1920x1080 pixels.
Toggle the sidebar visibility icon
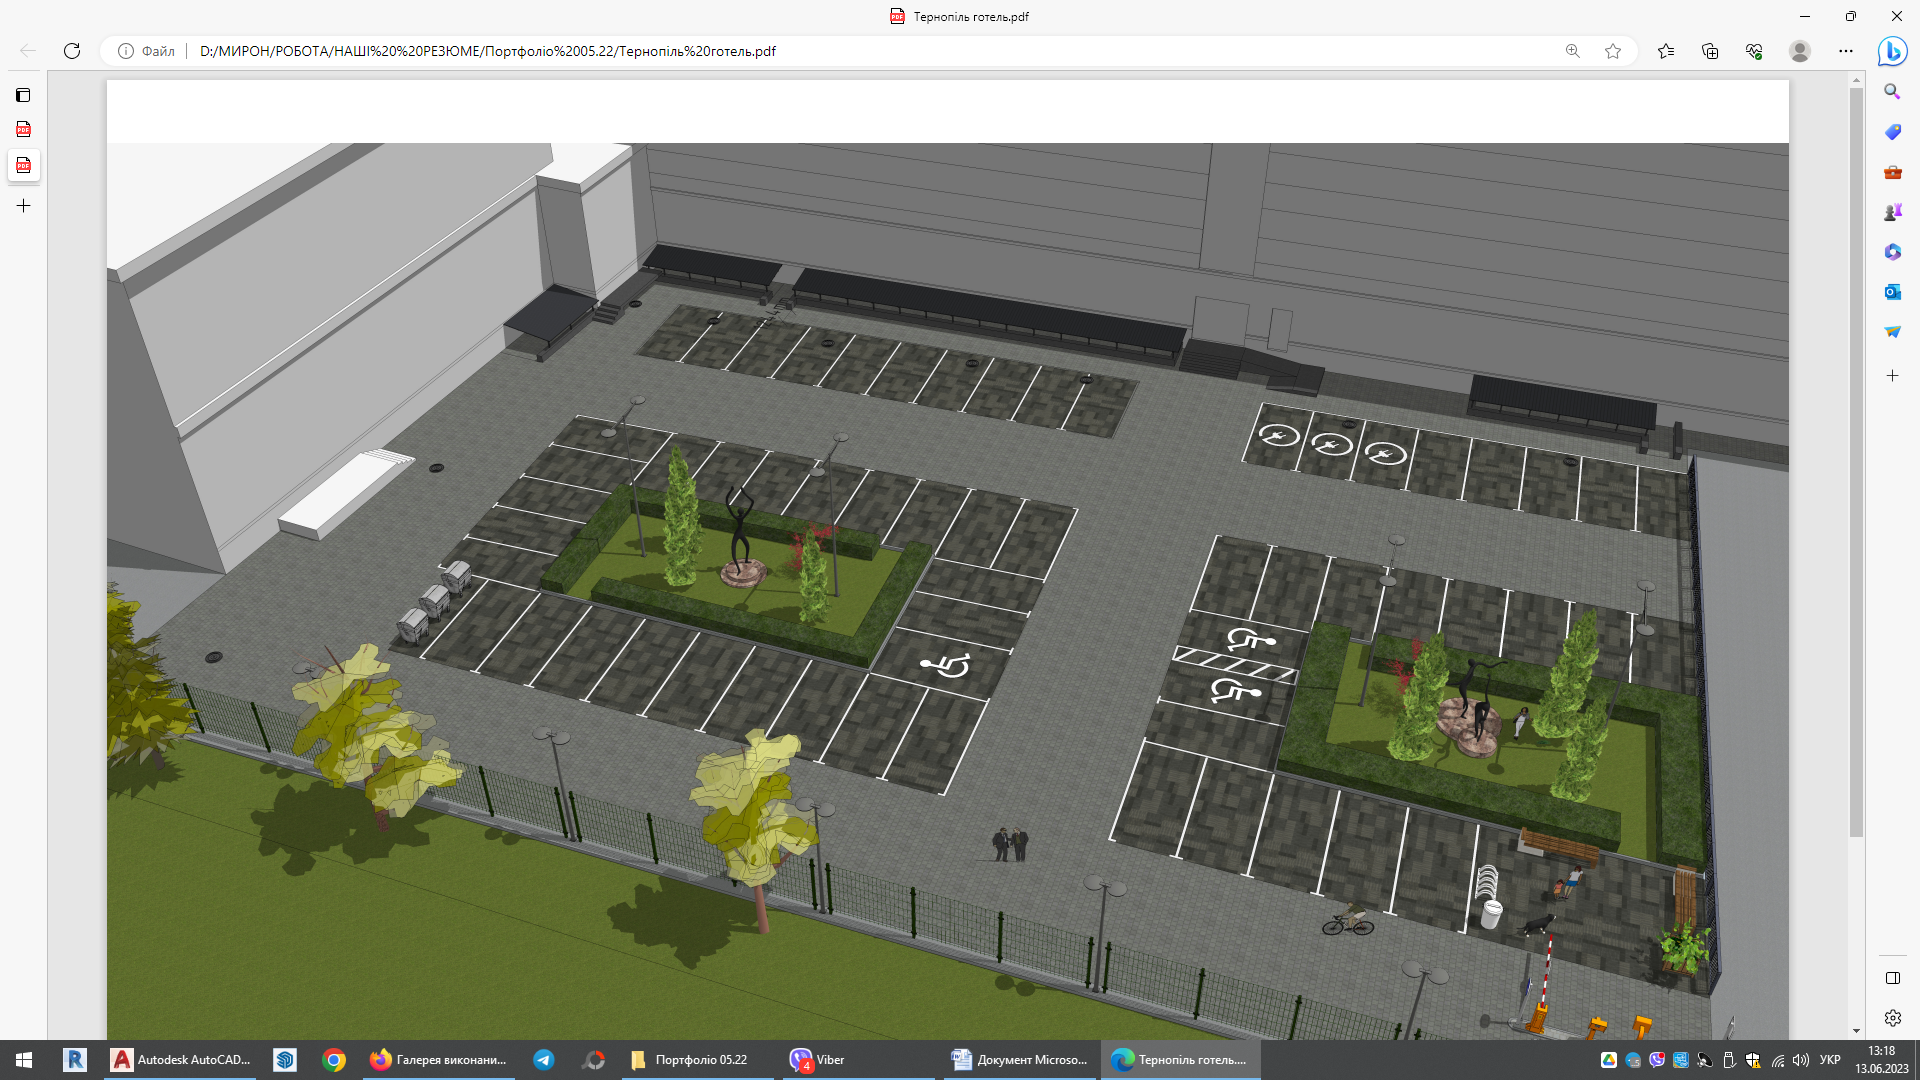(1892, 978)
